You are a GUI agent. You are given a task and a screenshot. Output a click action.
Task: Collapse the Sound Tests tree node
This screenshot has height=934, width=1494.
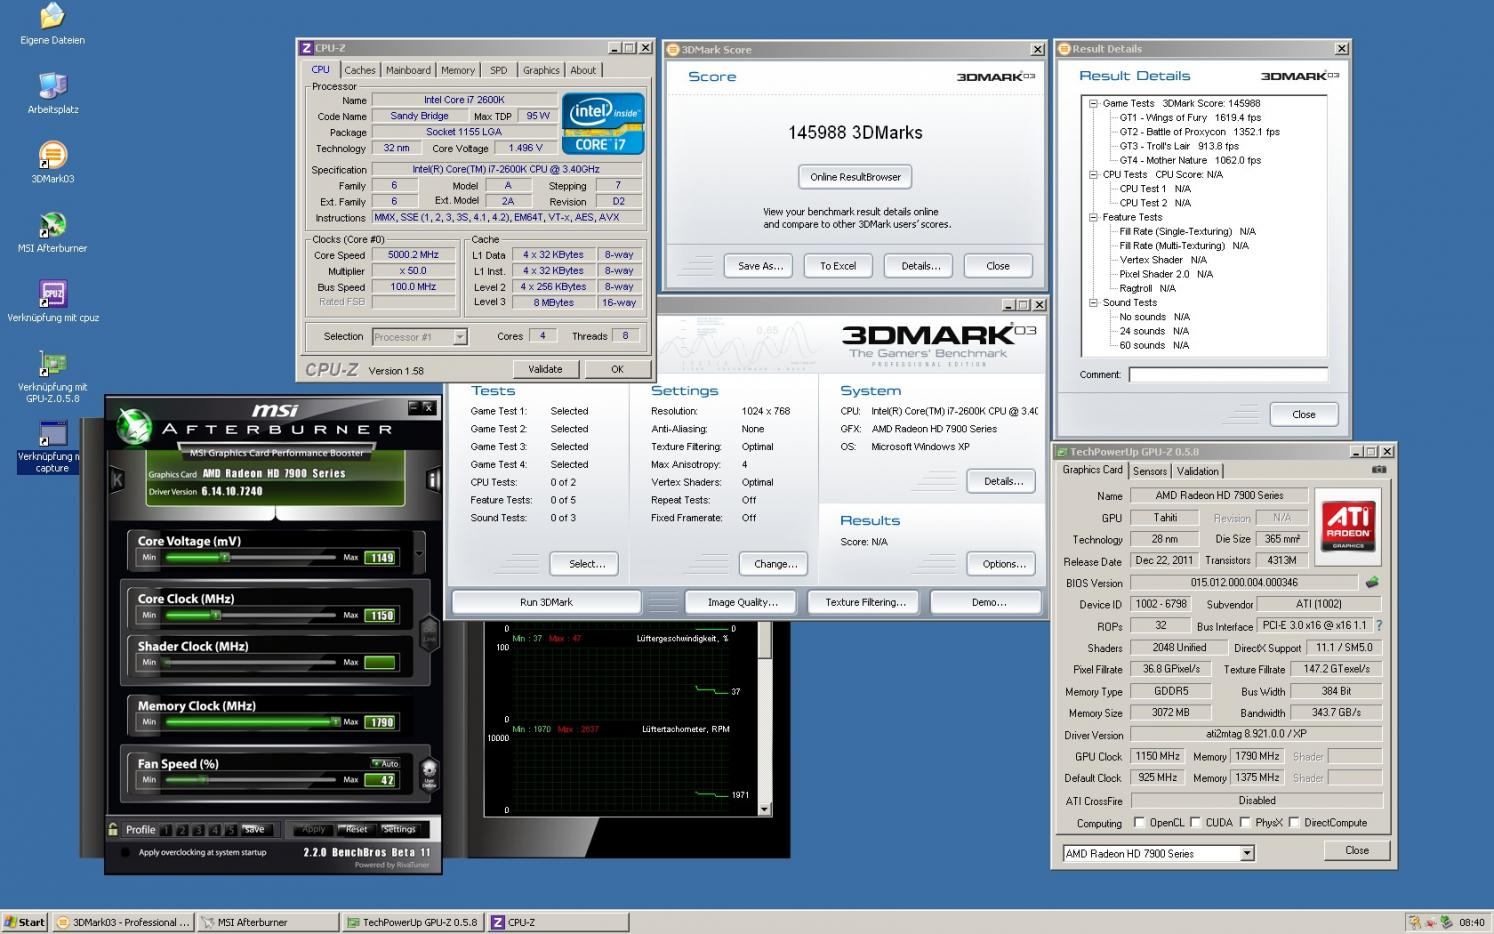click(1093, 302)
